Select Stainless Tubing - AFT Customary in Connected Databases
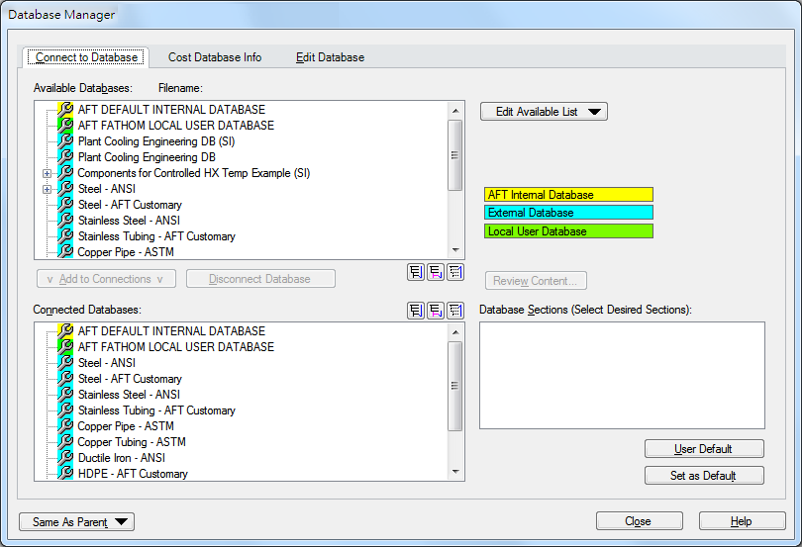 157,410
